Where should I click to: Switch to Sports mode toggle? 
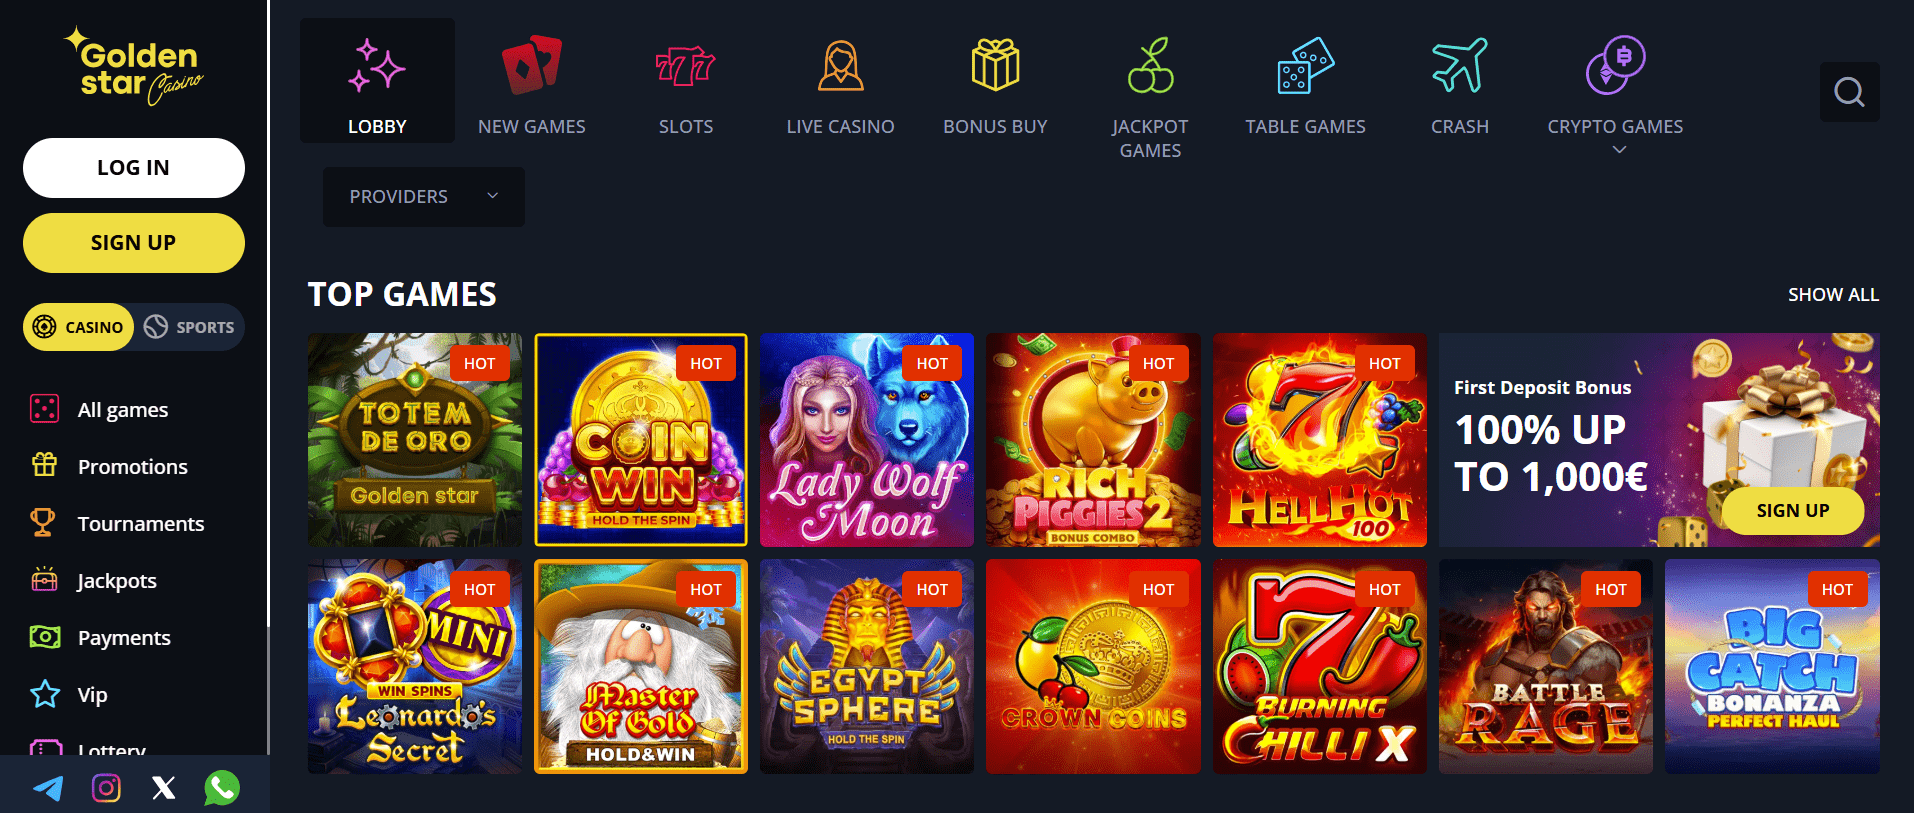tap(189, 327)
